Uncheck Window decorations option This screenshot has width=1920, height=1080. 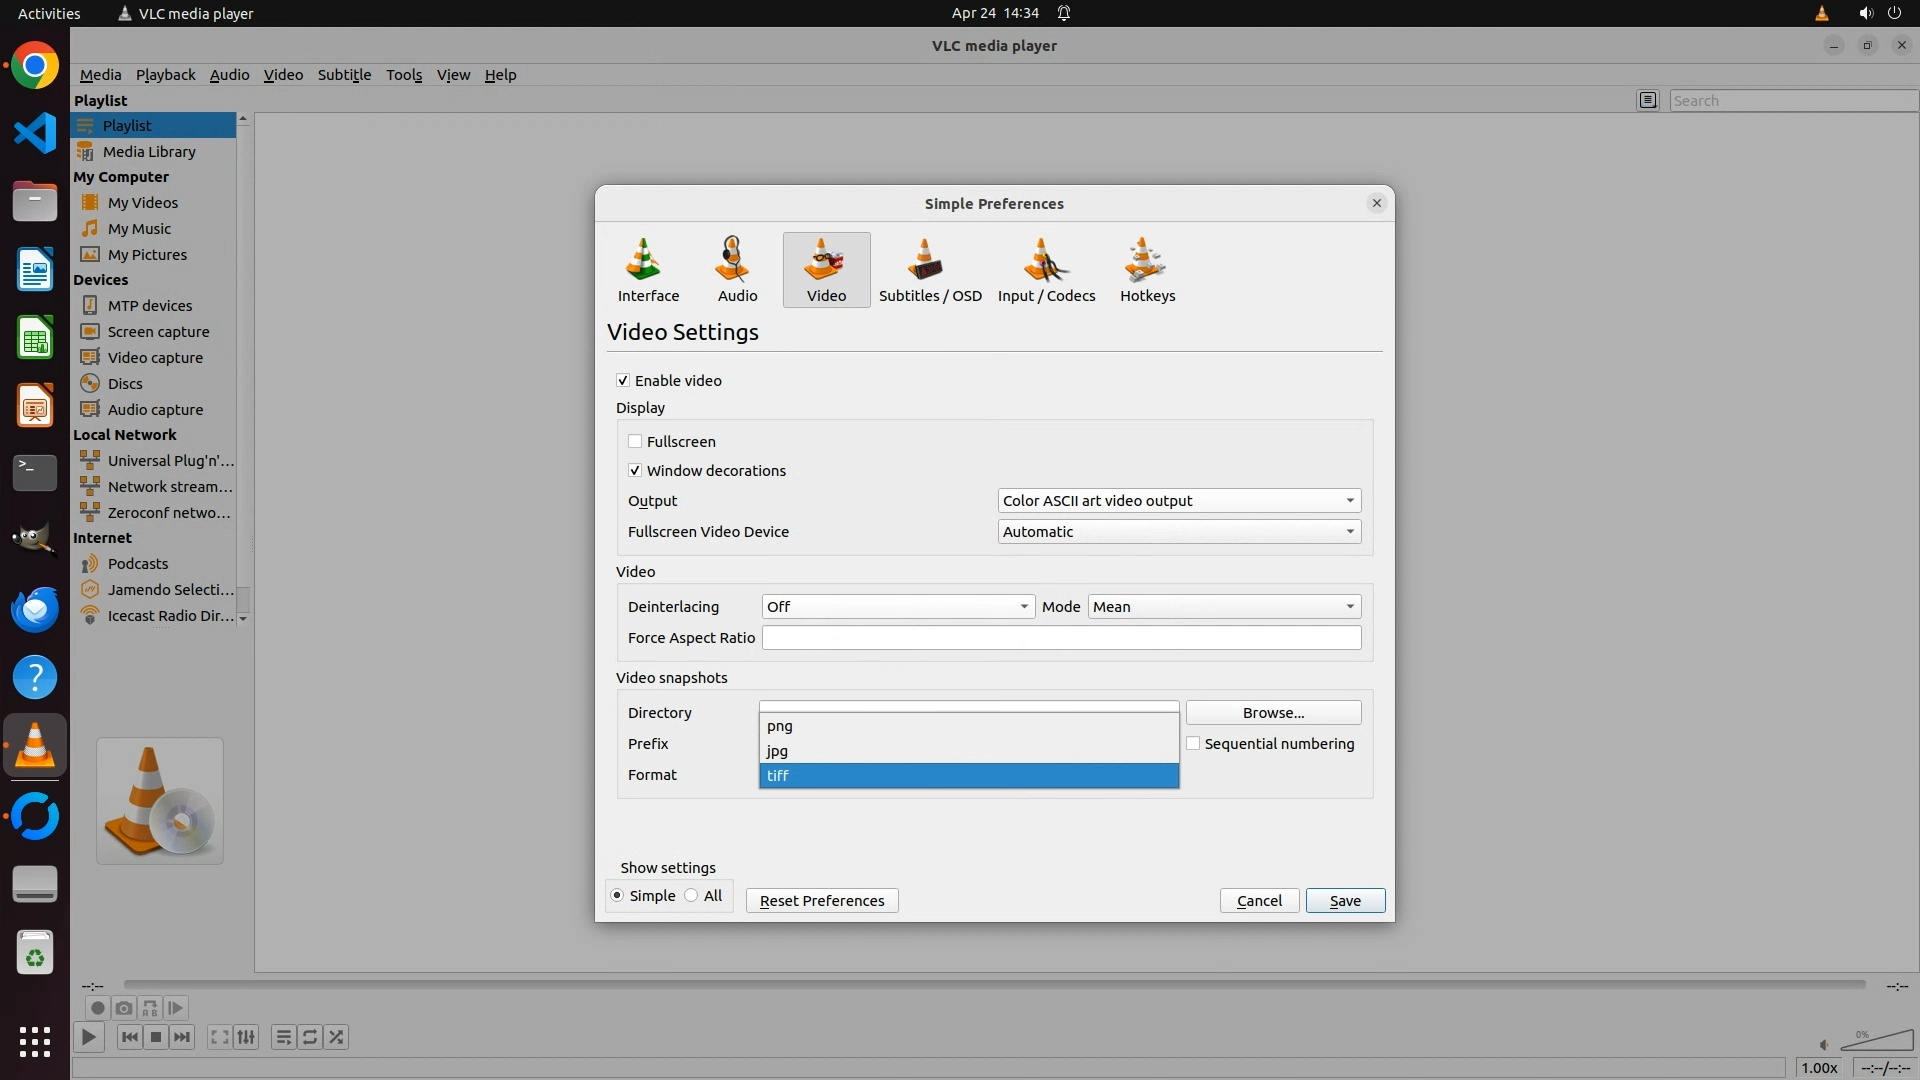[635, 470]
